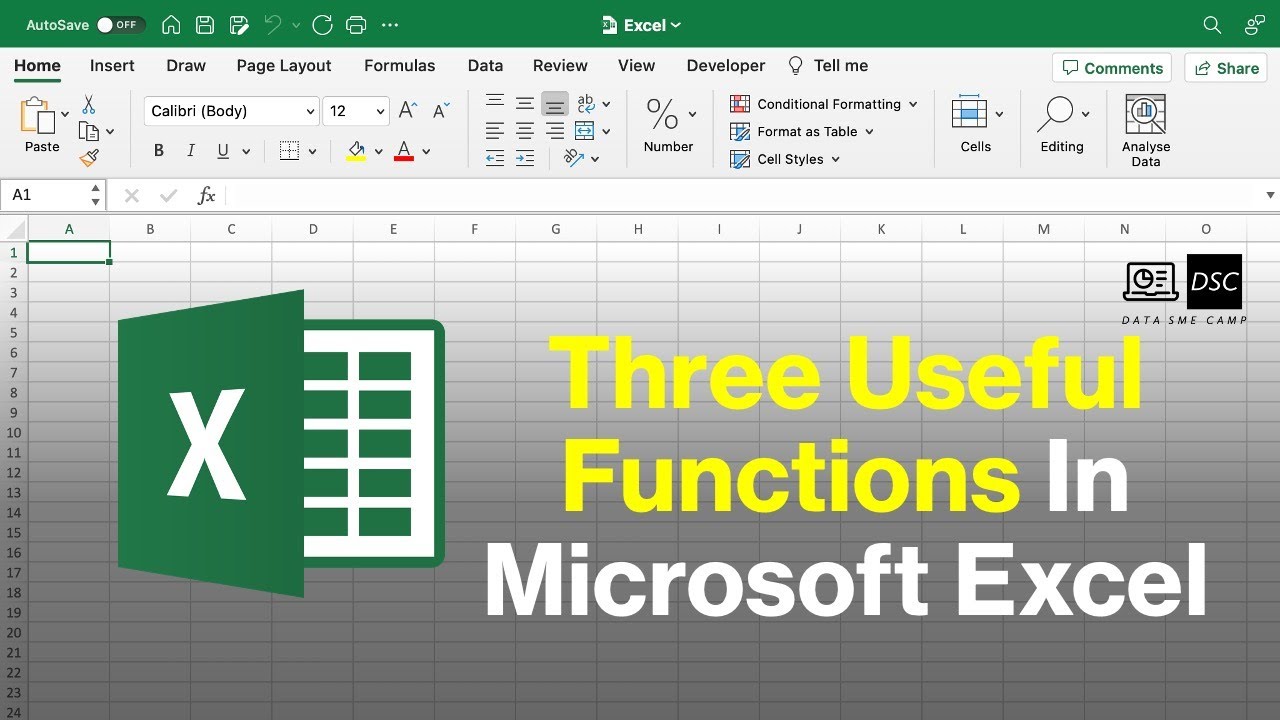Toggle the AutoSave switch
The image size is (1280, 720).
point(120,25)
